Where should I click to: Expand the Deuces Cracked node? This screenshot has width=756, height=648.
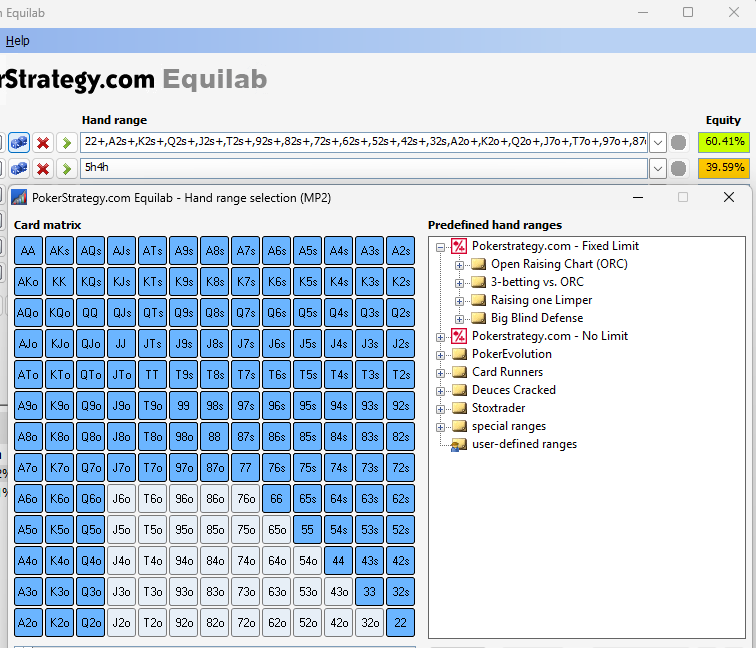coord(440,391)
